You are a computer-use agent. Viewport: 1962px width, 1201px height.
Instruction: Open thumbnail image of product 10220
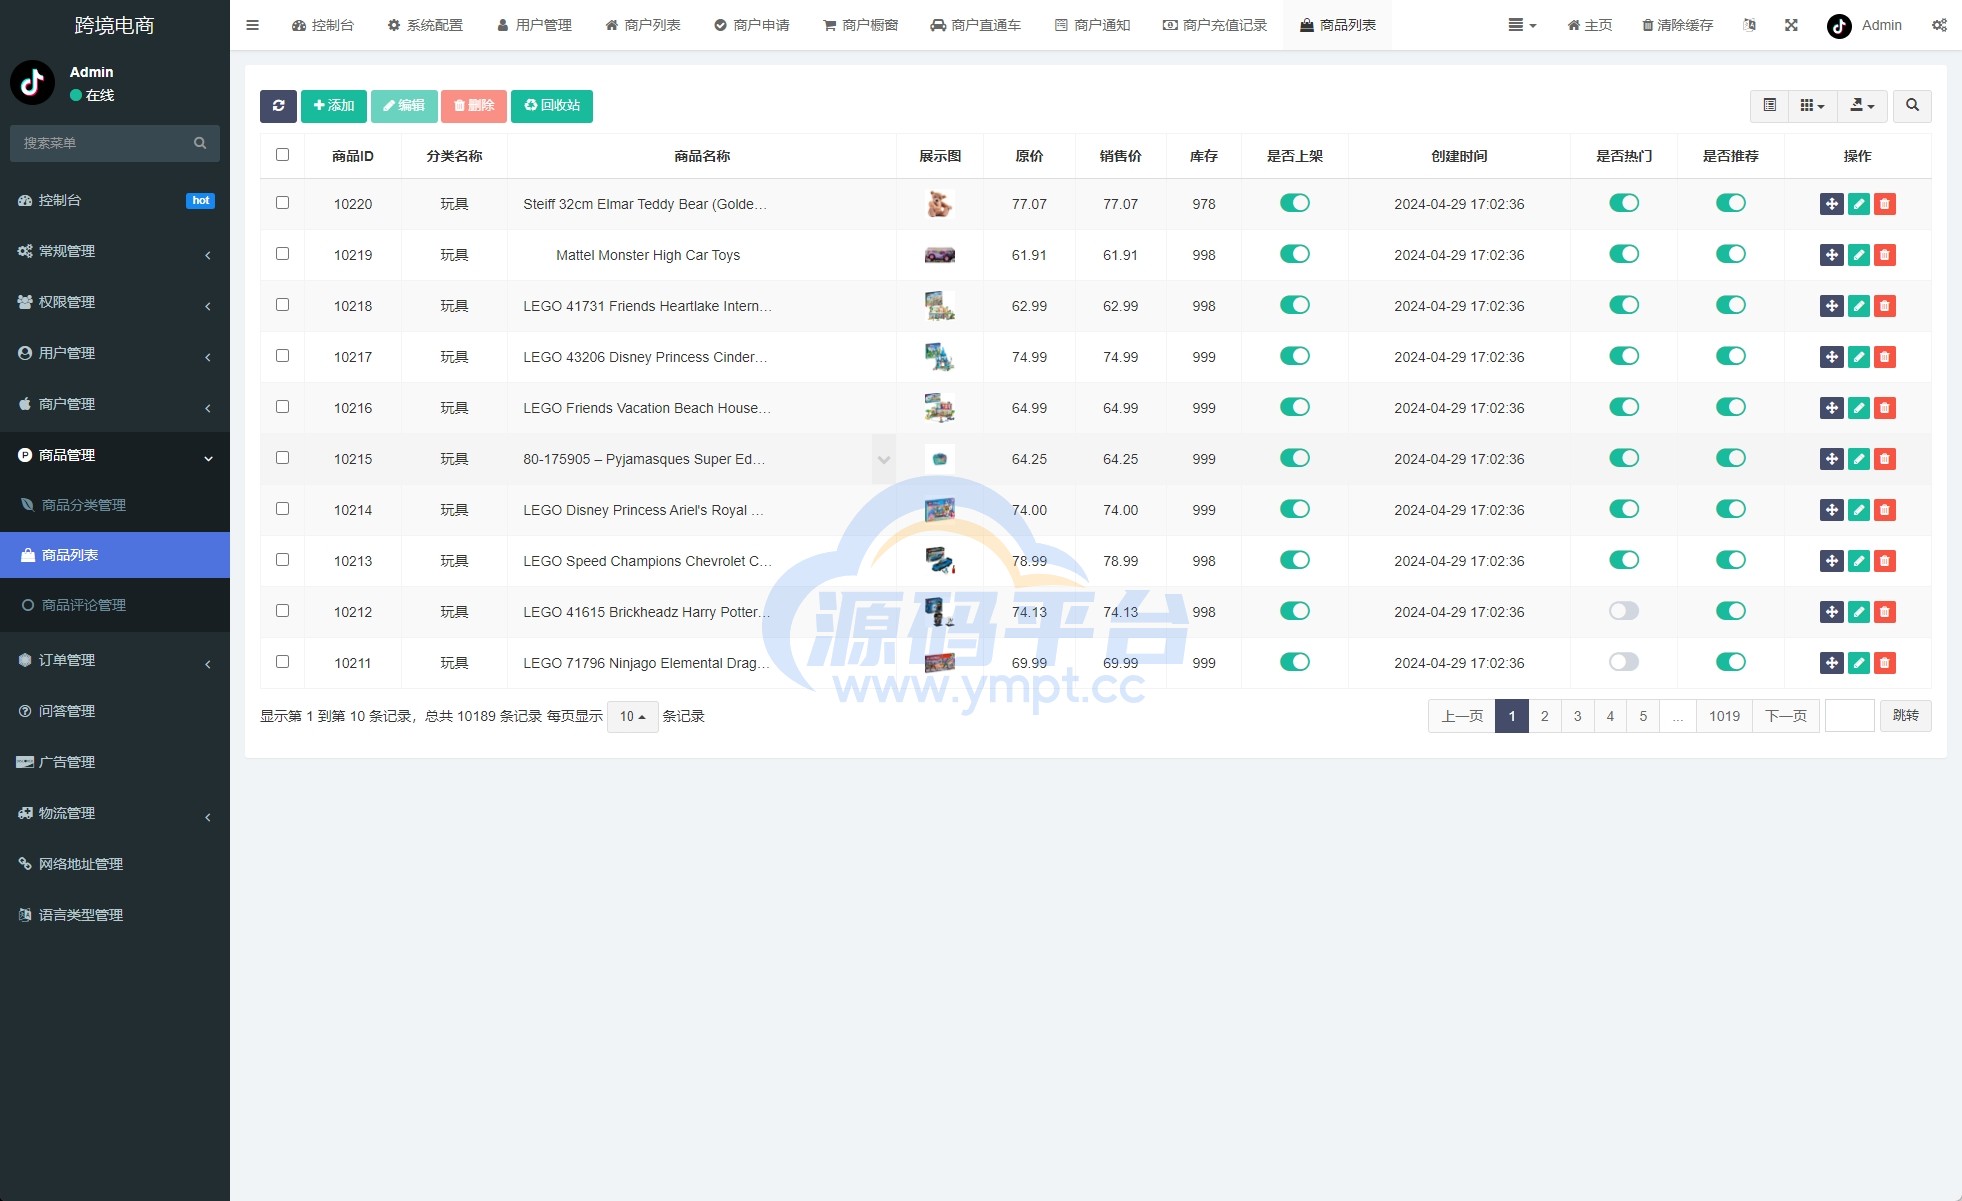click(939, 204)
